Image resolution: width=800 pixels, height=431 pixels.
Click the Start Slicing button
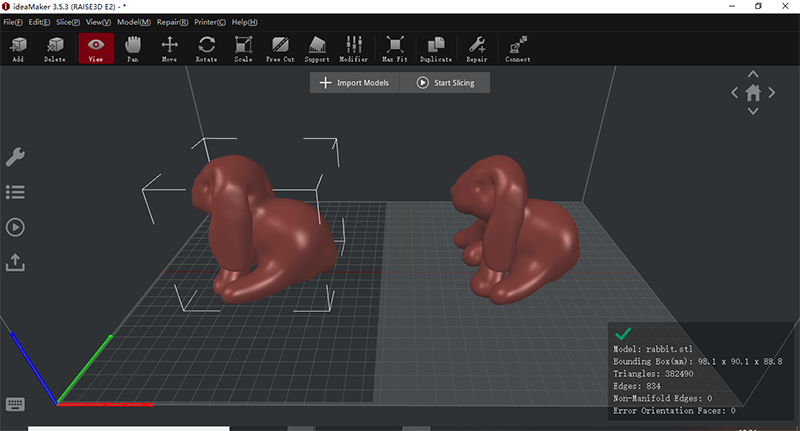pos(445,83)
